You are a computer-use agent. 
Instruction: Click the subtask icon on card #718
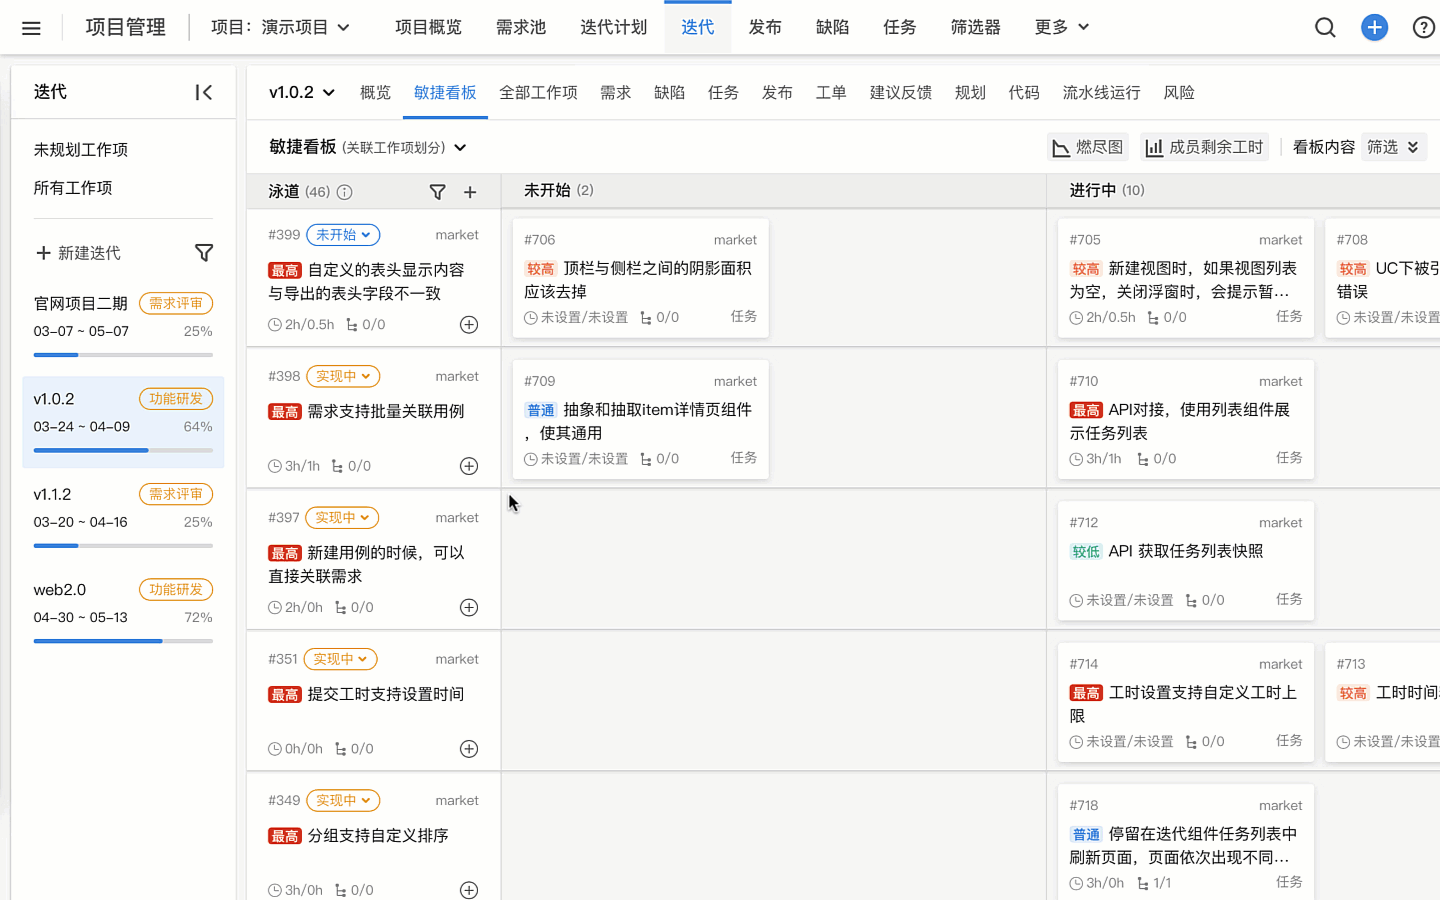coord(1143,883)
